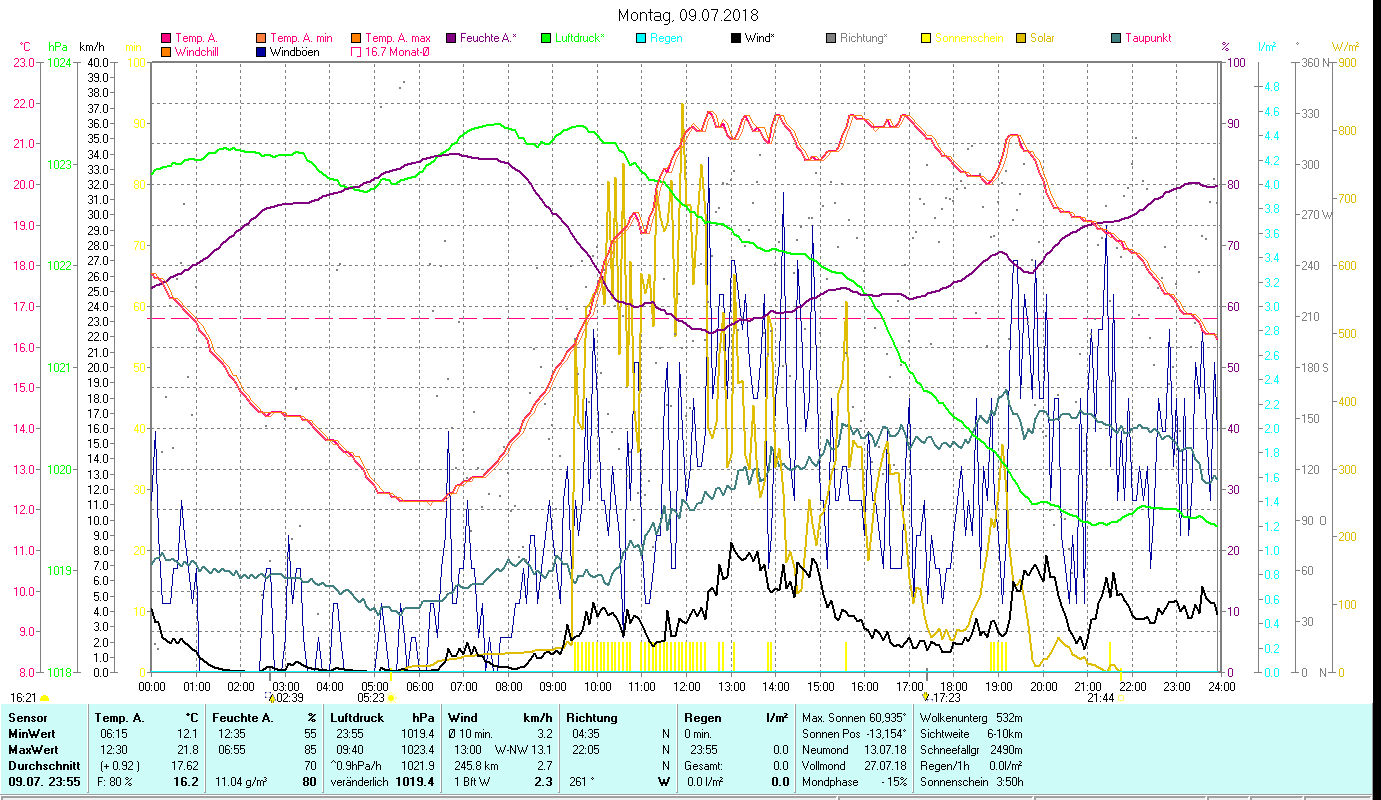Screen dimensions: 1381x800
Task: Click the black Wind* legend swatch
Action: point(735,38)
